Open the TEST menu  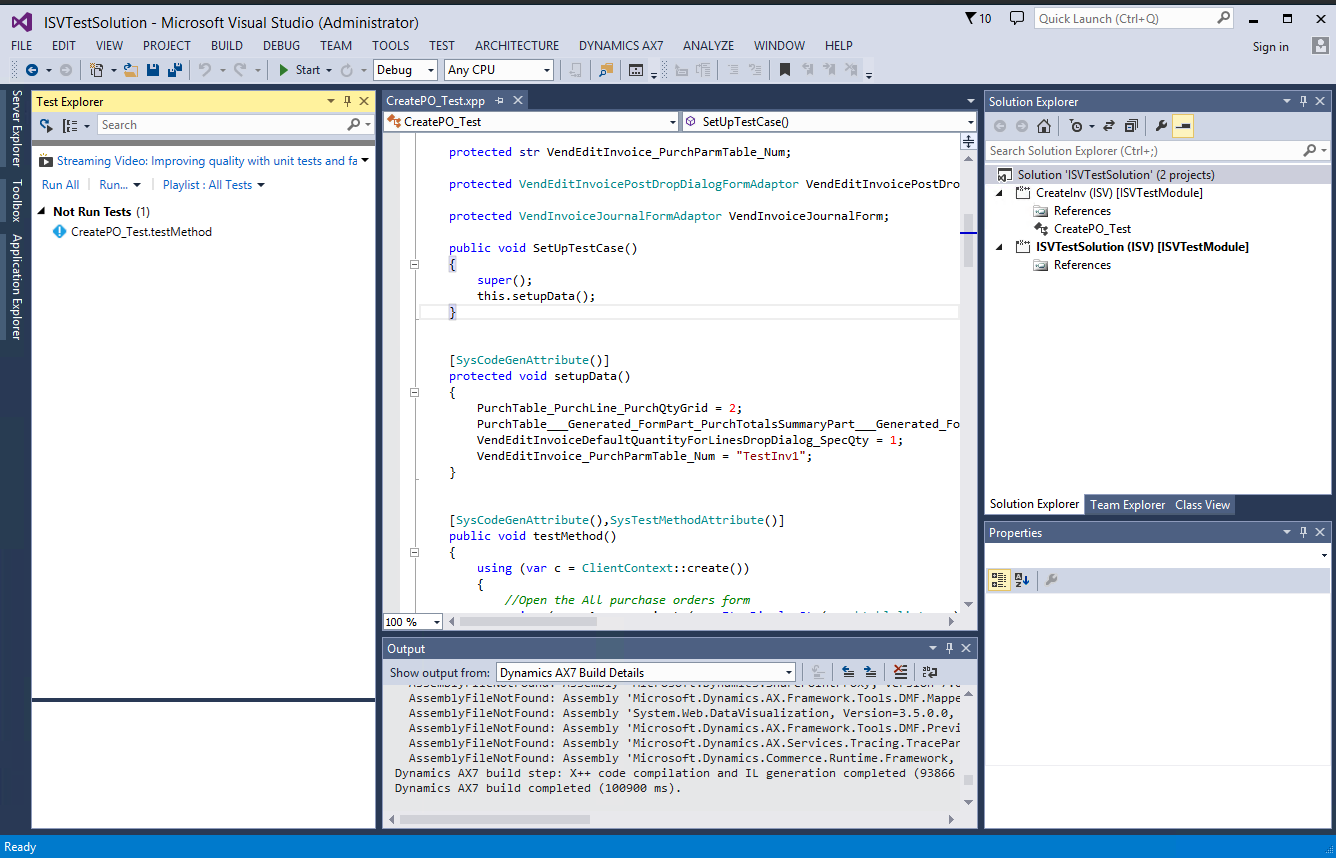442,46
